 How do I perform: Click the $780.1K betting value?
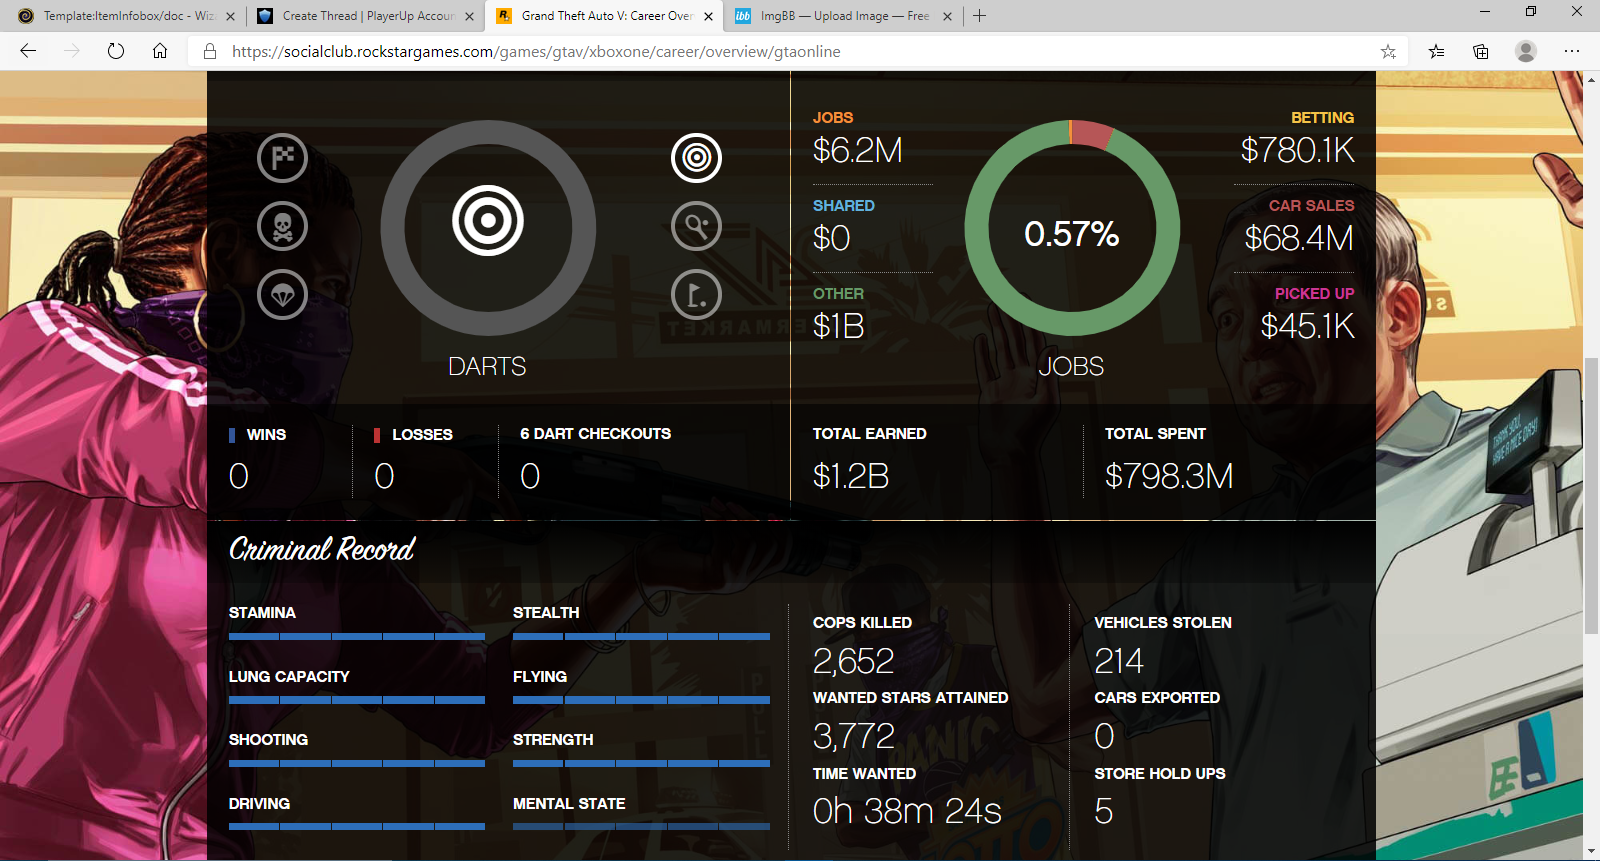point(1298,150)
